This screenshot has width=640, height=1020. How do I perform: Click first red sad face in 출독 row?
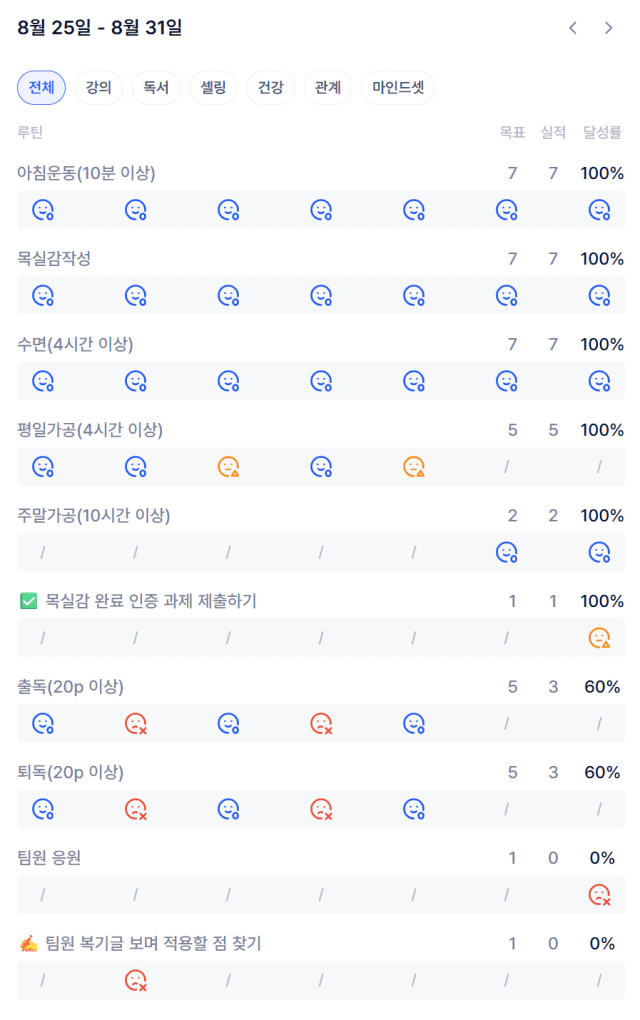pyautogui.click(x=136, y=724)
